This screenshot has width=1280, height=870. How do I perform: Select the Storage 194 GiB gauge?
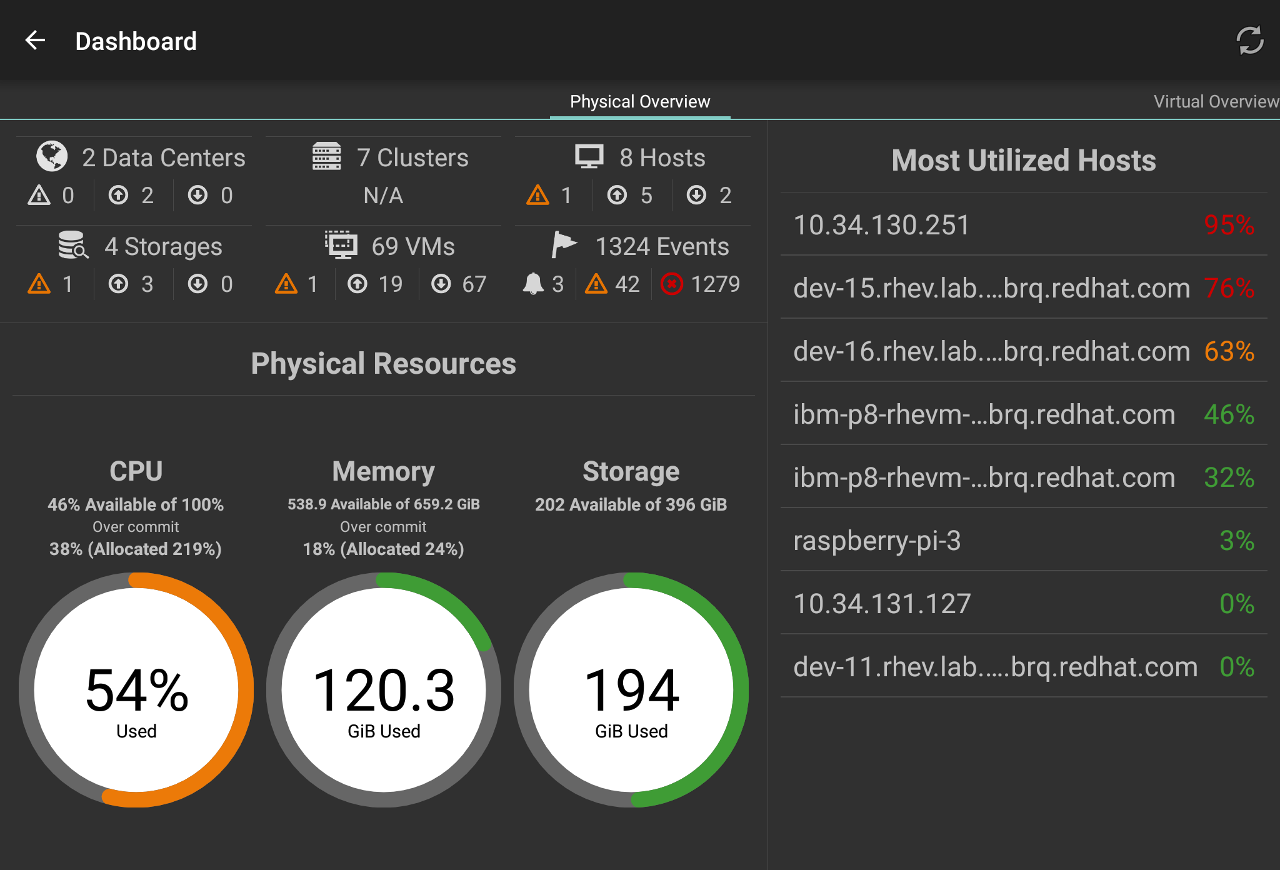click(x=631, y=690)
